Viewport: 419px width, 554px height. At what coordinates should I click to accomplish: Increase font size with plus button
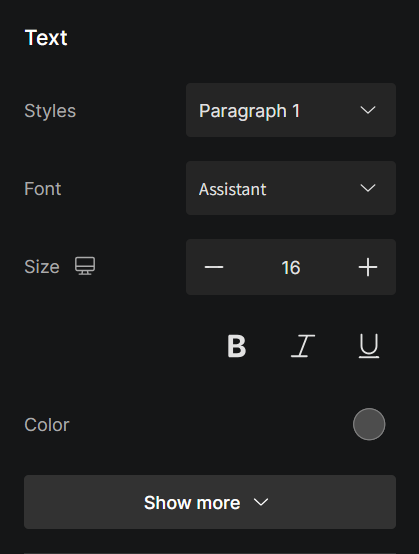coord(368,267)
